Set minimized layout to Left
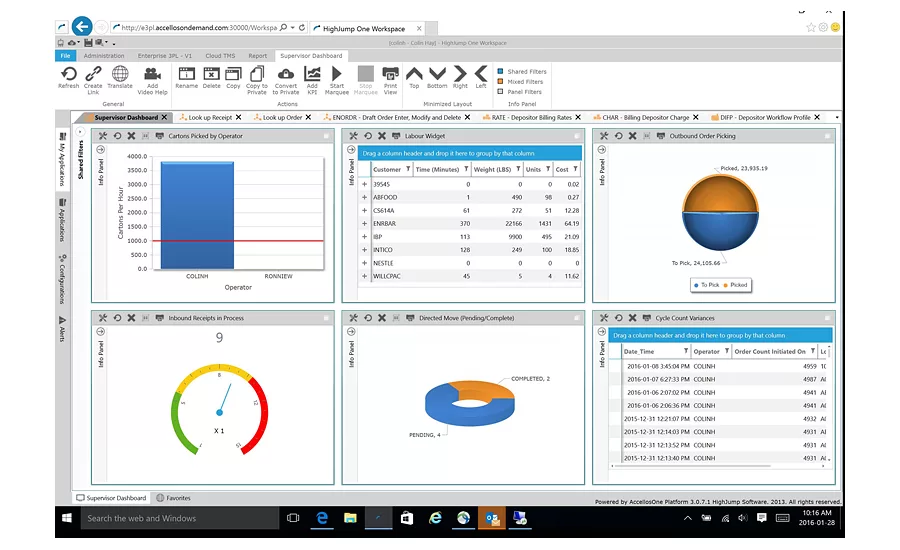This screenshot has width=900, height=550. 481,73
